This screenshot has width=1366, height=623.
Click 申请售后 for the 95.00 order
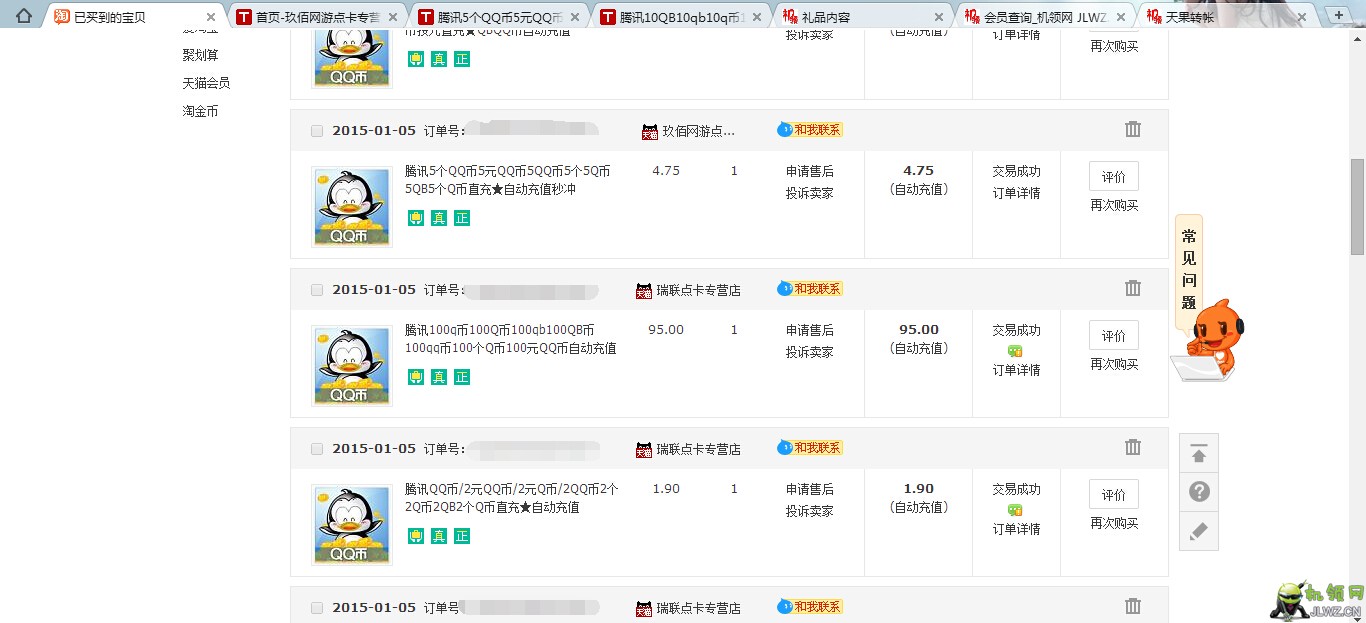coord(809,330)
